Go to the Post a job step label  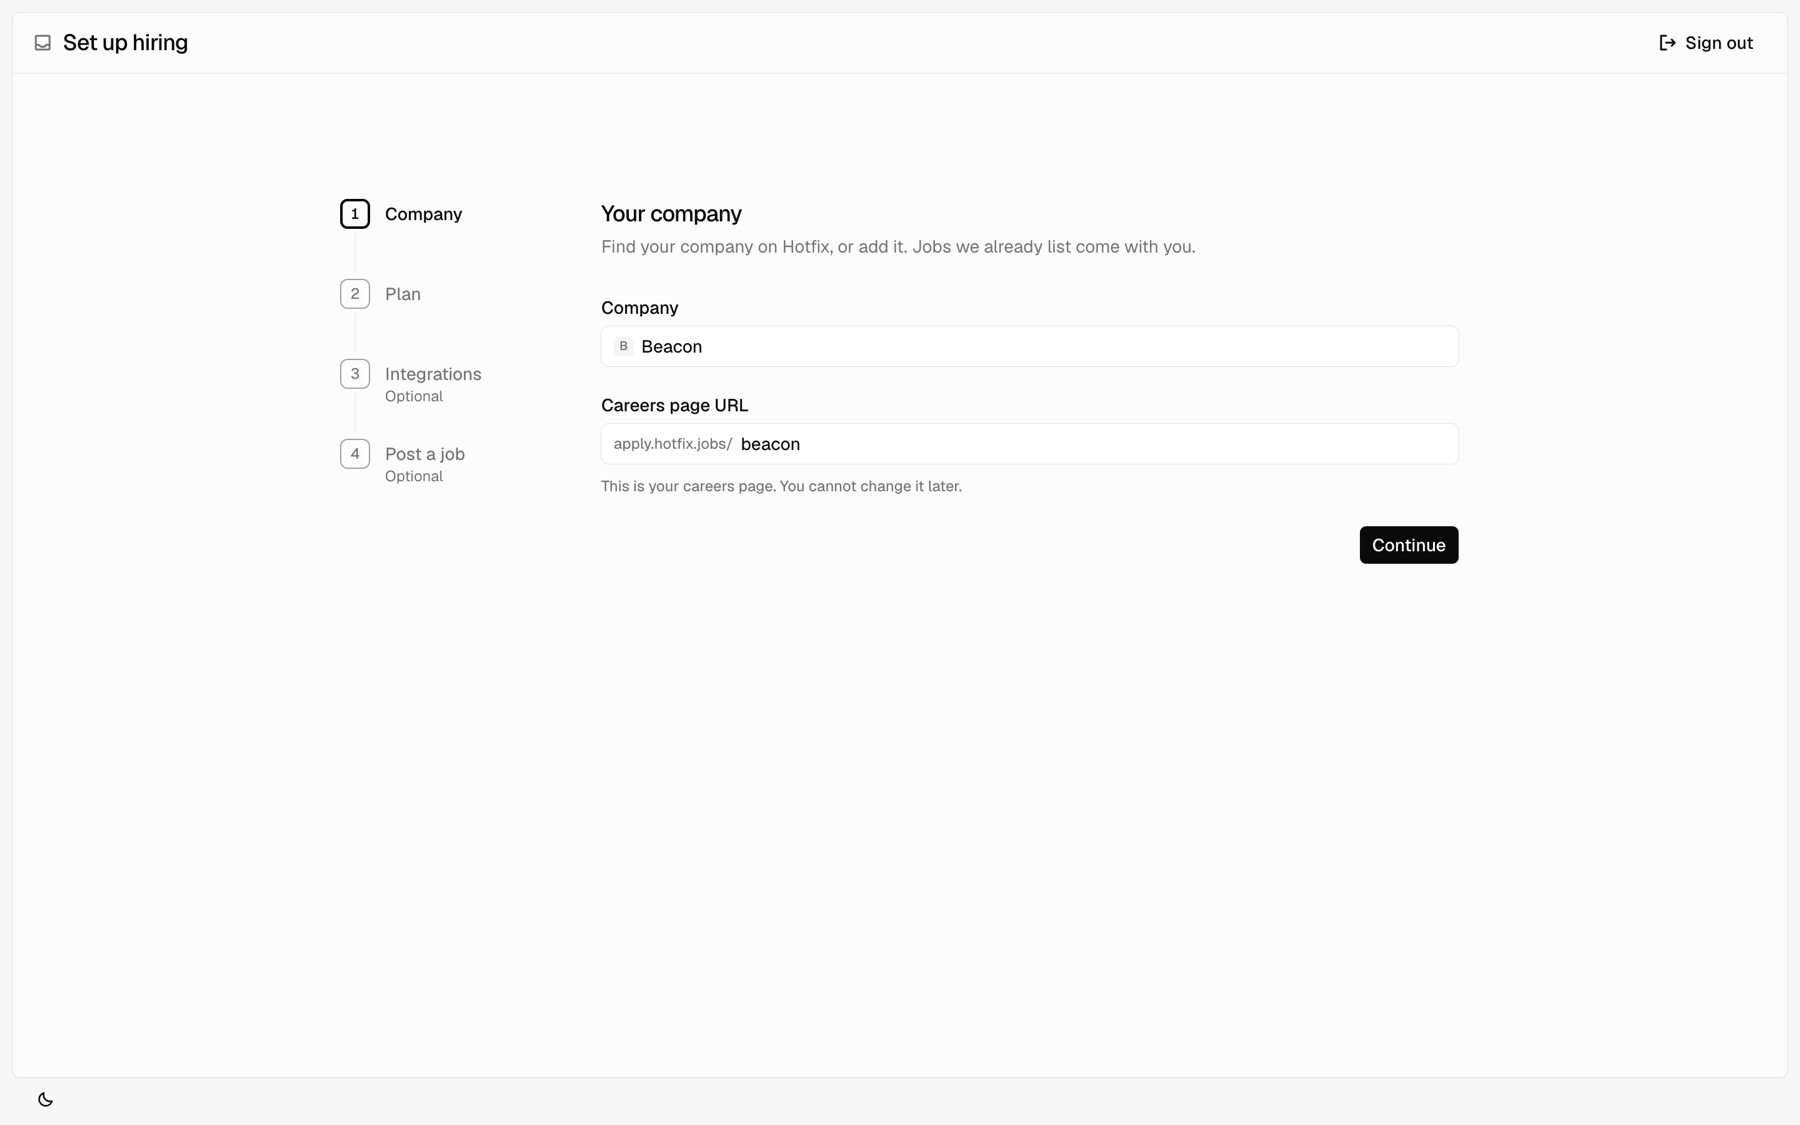425,454
